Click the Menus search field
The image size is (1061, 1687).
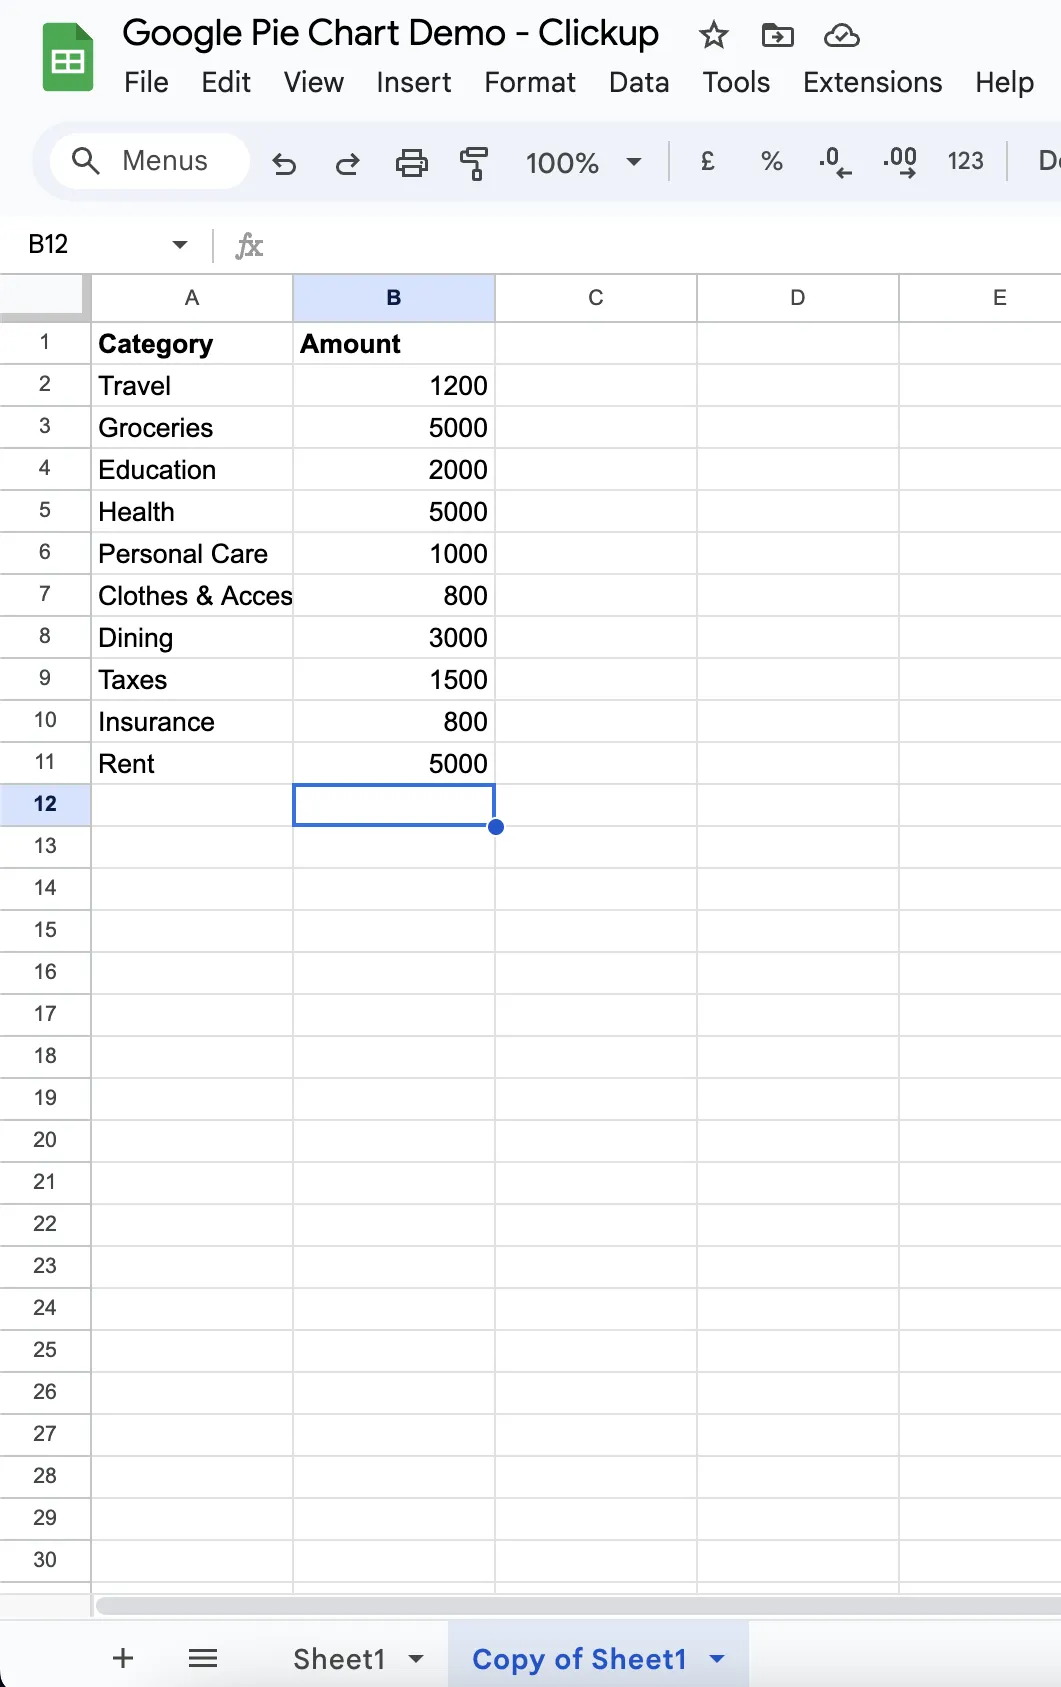(150, 161)
